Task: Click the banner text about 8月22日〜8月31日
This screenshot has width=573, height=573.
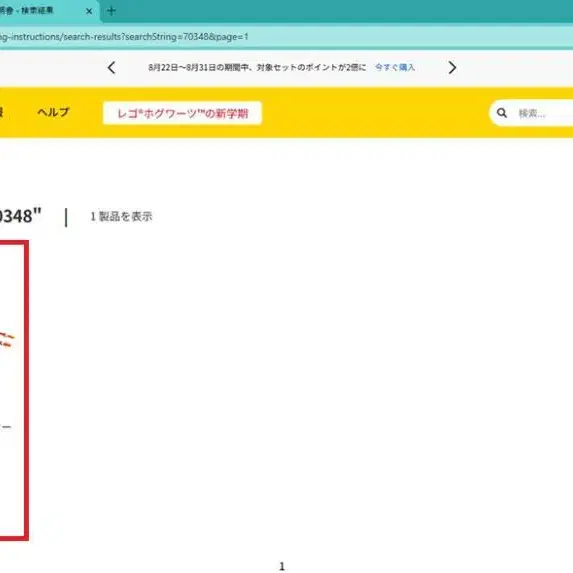Action: point(257,68)
